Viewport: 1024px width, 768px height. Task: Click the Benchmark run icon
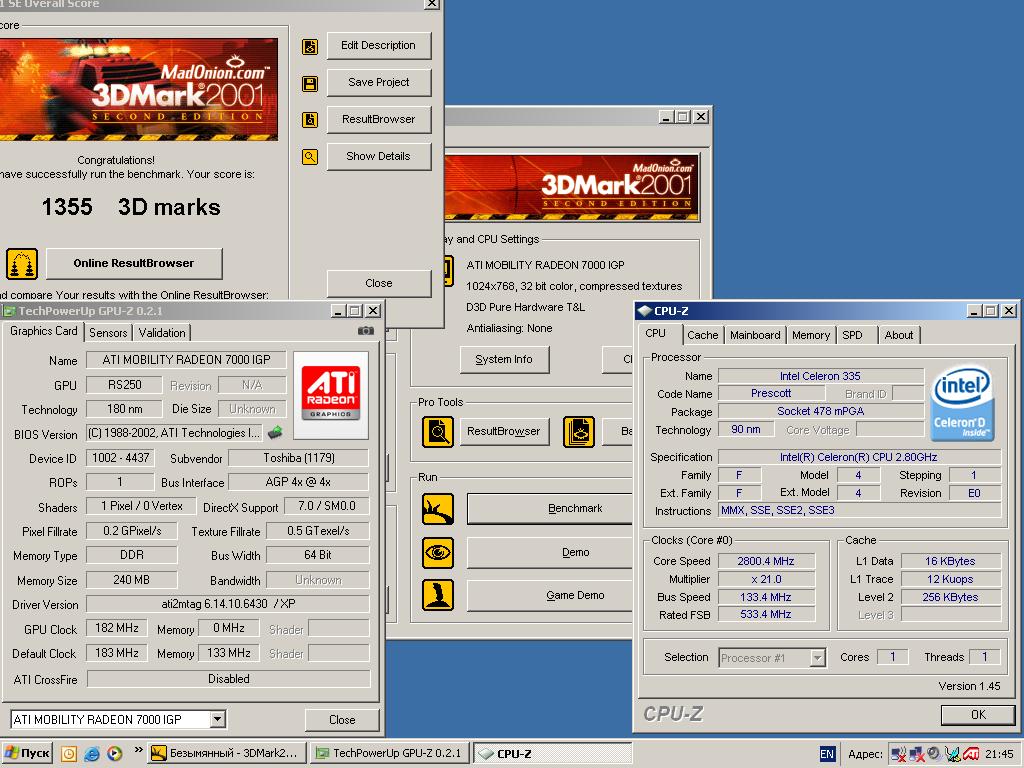tap(438, 509)
